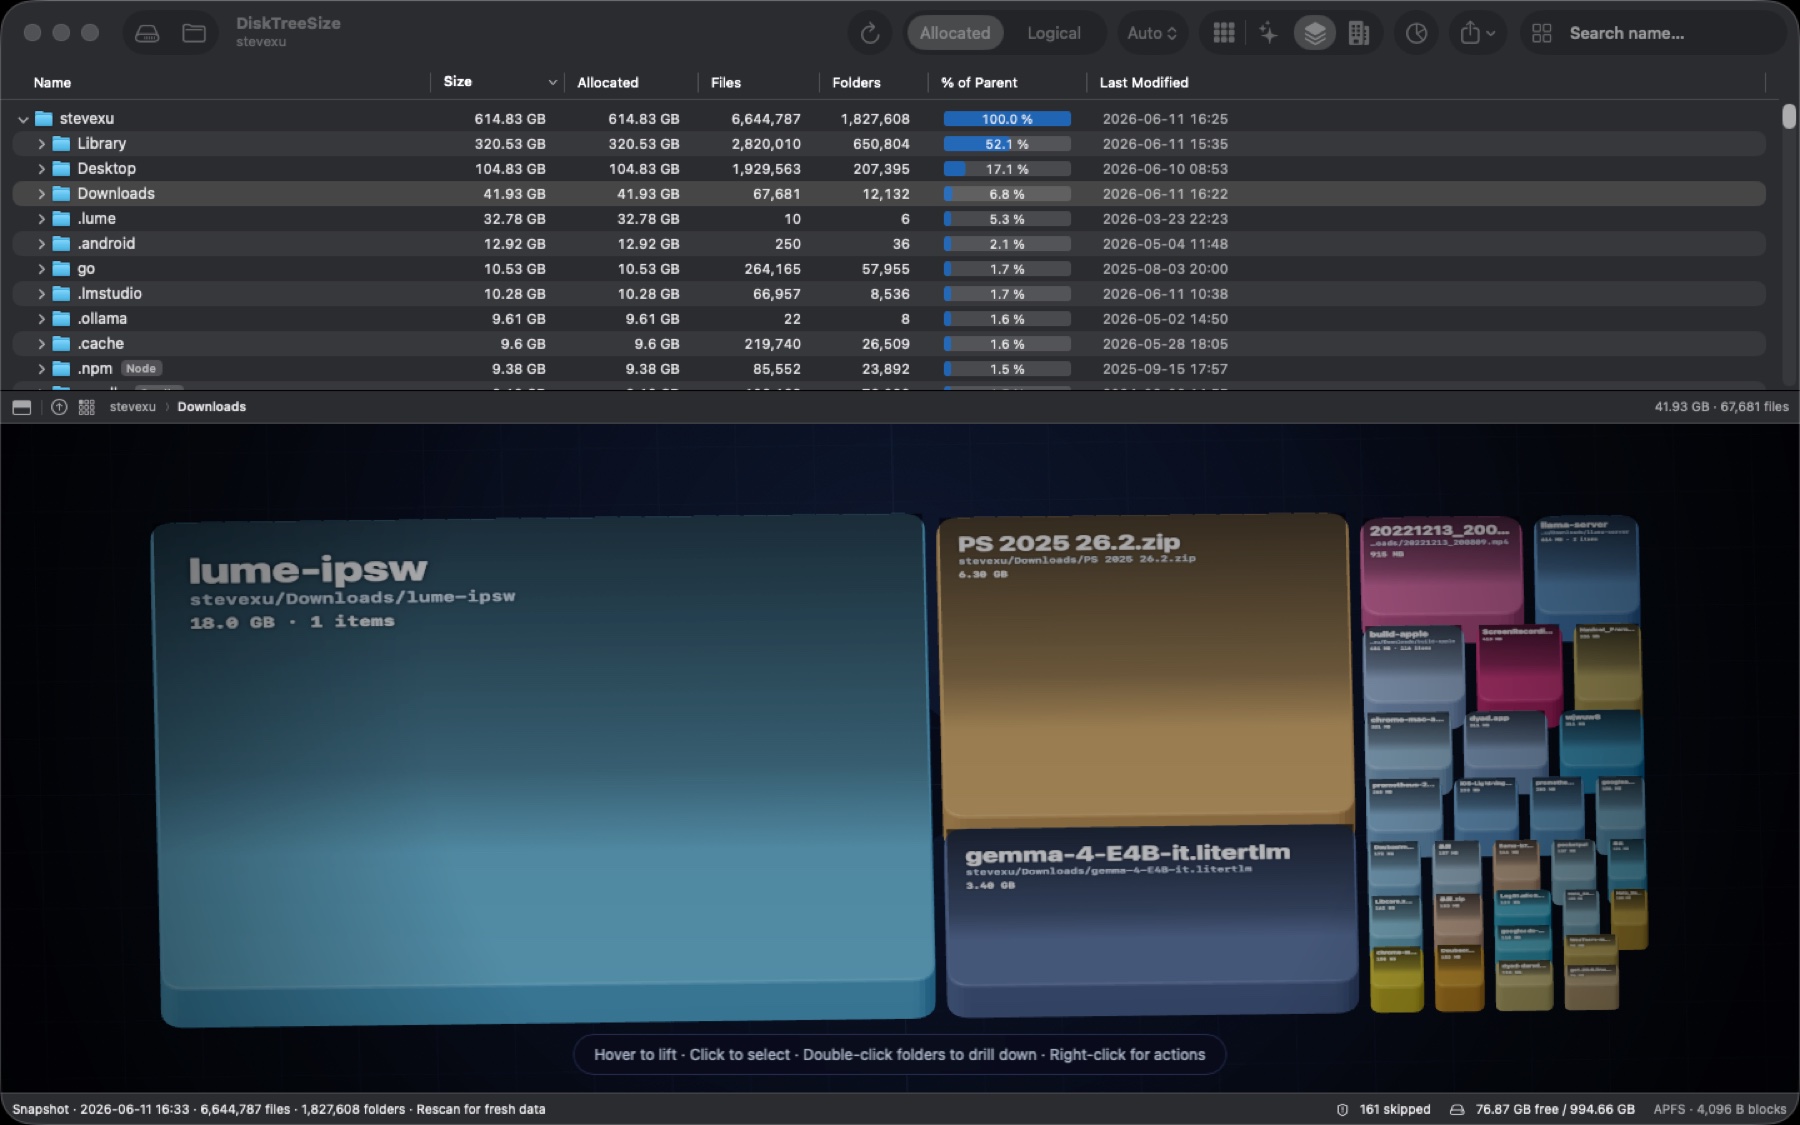The image size is (1800, 1125).
Task: Click the Desktop folder icon
Action: [x=61, y=168]
